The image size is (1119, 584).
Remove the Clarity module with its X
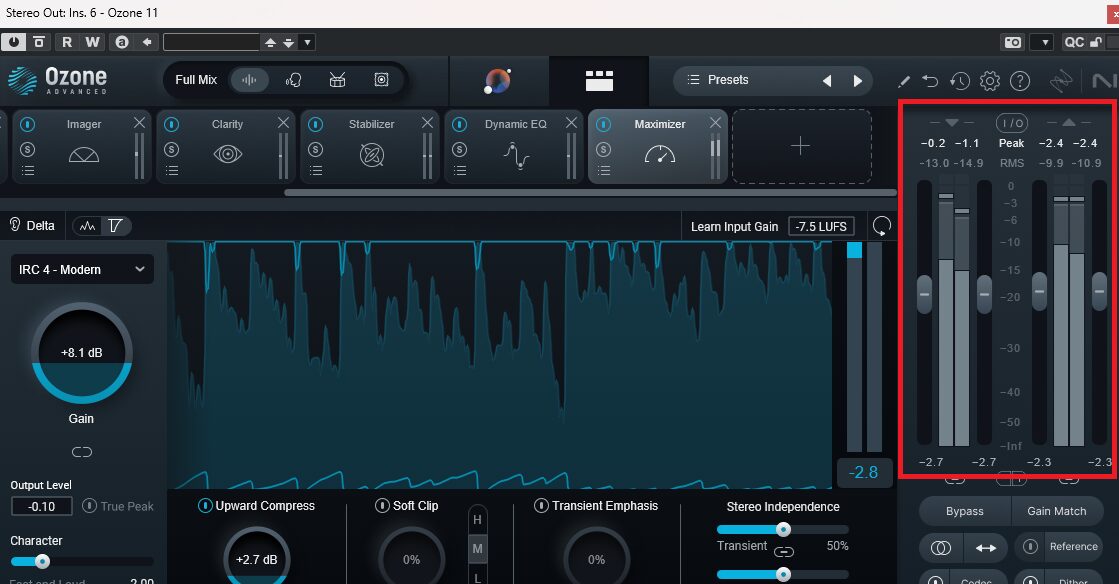click(x=282, y=123)
